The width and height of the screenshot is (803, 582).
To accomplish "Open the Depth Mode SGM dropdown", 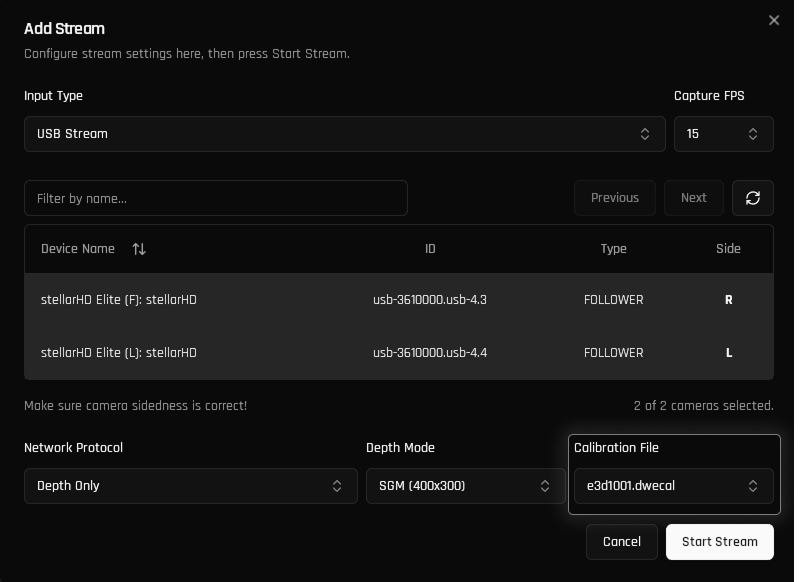I will coord(465,486).
